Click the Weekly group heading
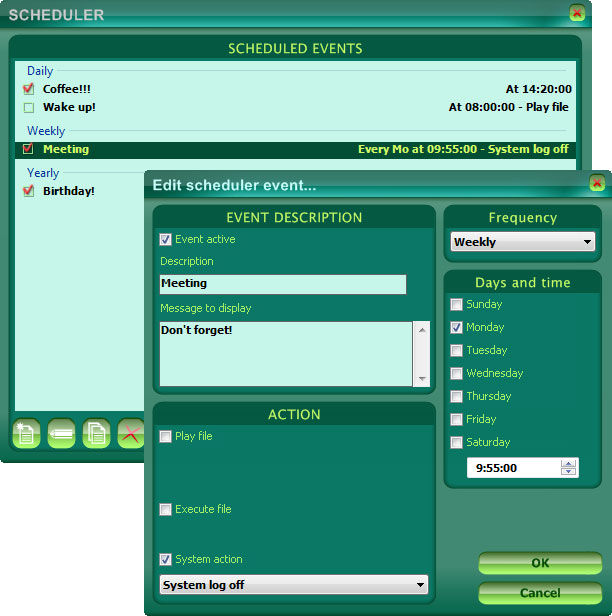Viewport: 612px width, 616px height. tap(46, 131)
